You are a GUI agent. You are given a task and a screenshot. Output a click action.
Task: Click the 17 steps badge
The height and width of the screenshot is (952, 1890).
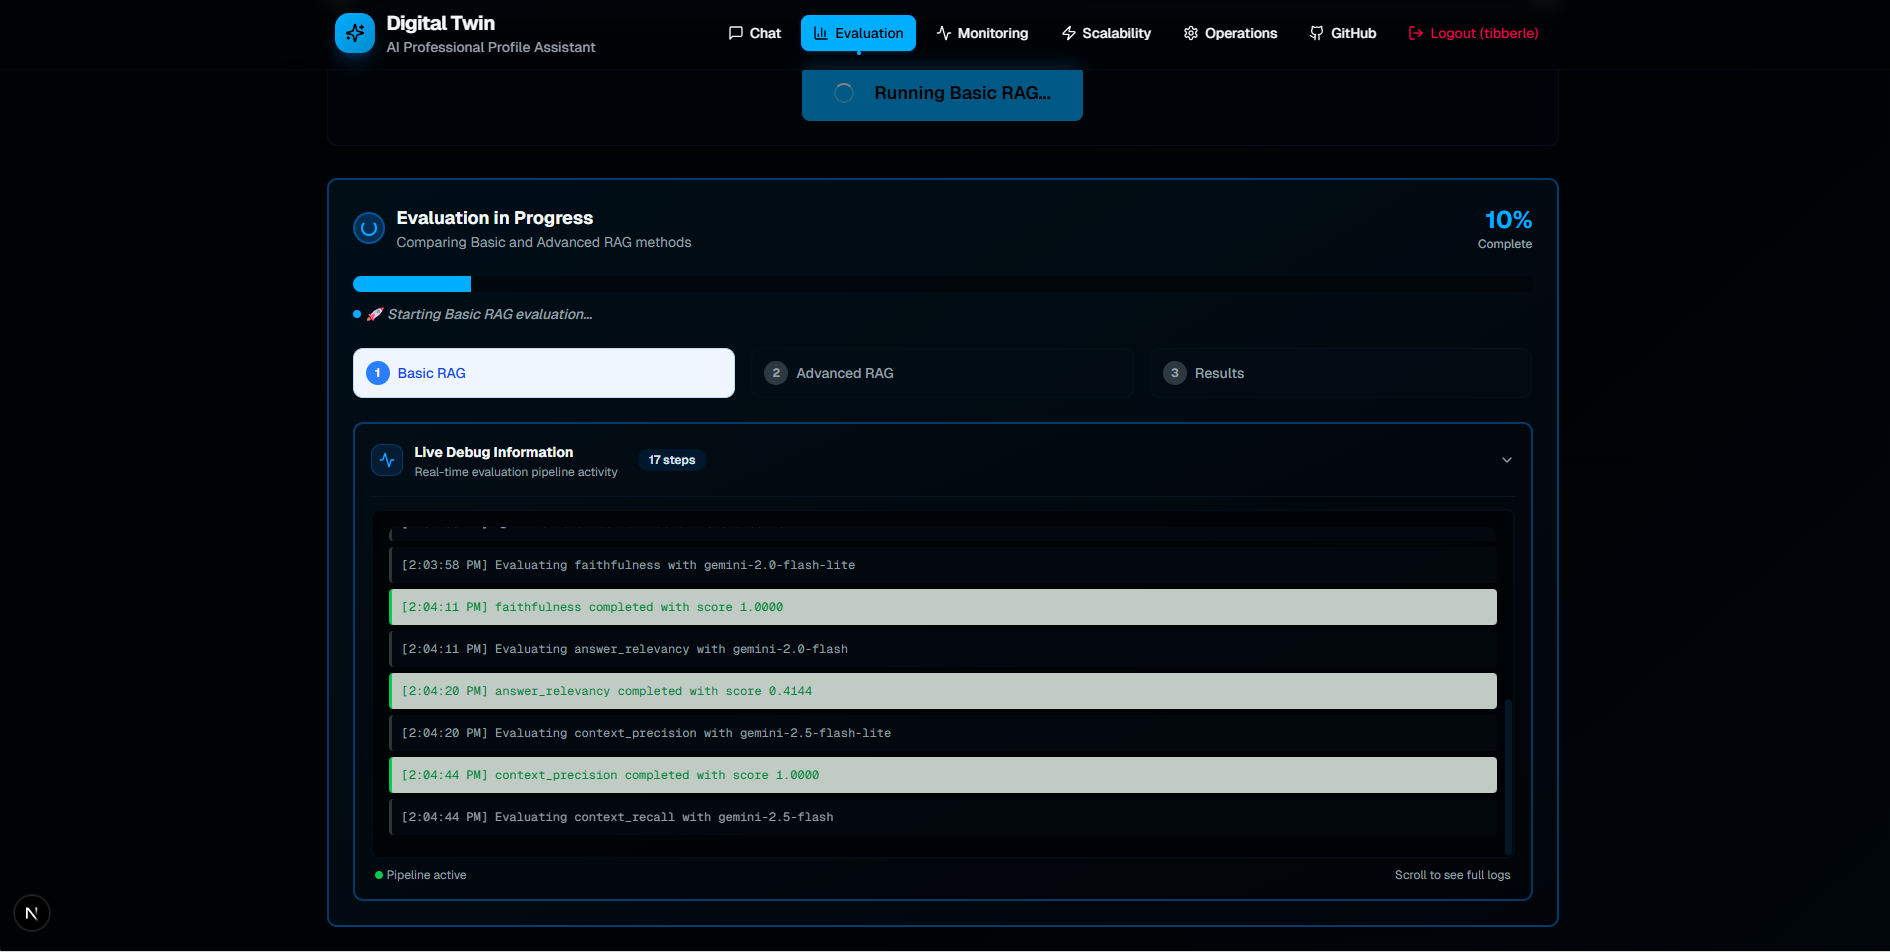671,460
